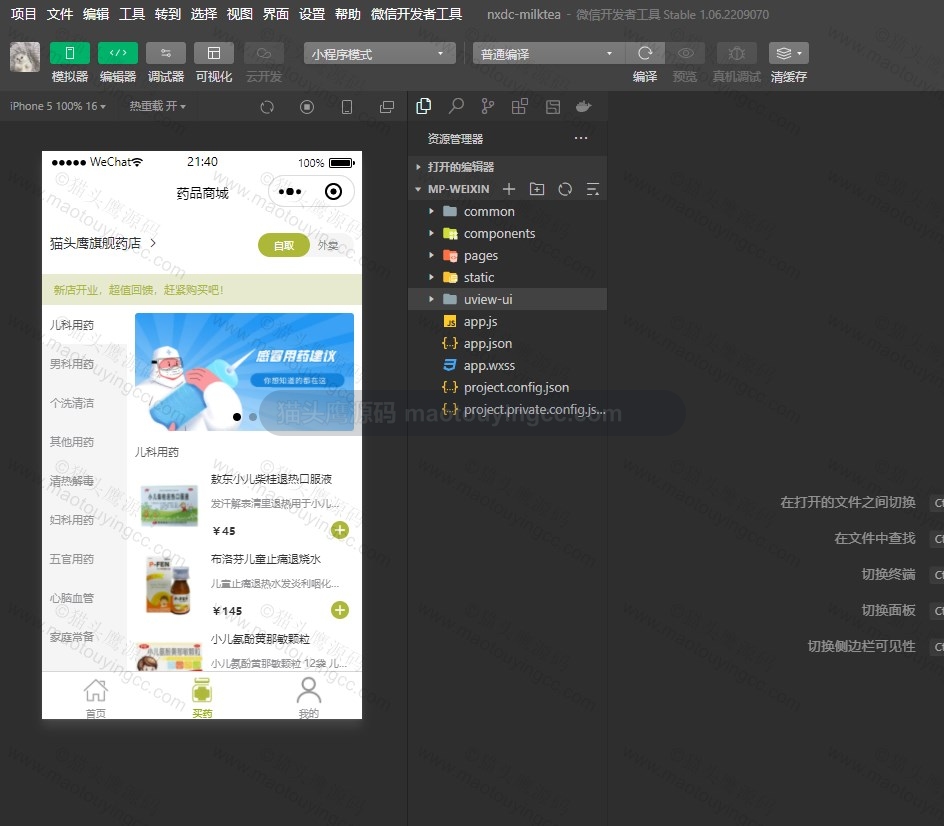Select the 自取 pickup toggle
The height and width of the screenshot is (826, 944).
284,245
